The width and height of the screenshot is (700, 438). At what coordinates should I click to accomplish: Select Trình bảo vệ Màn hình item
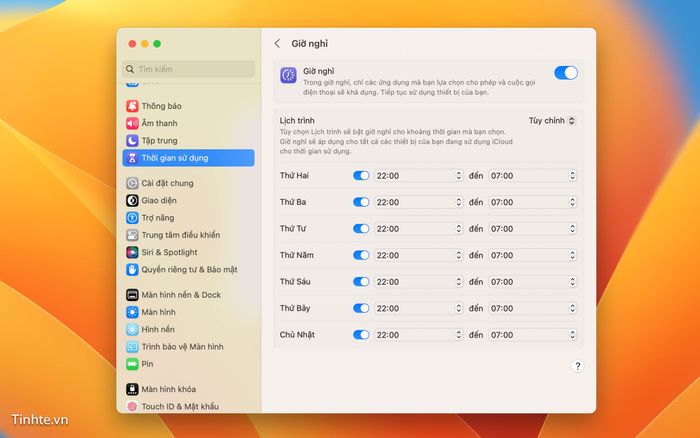[x=188, y=346]
